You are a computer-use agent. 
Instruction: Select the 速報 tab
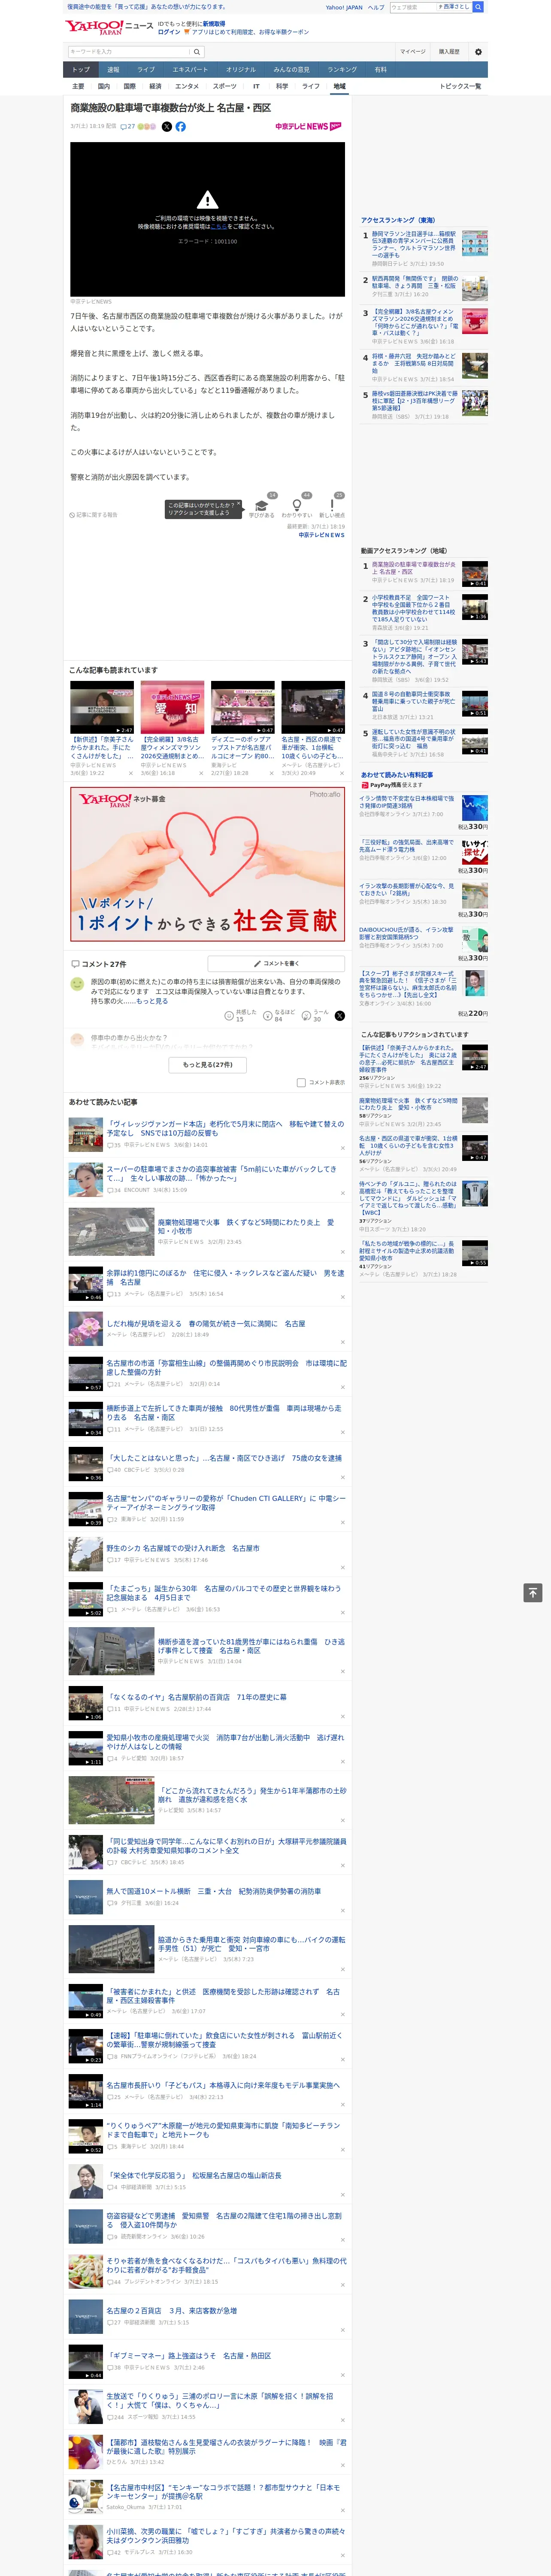113,70
